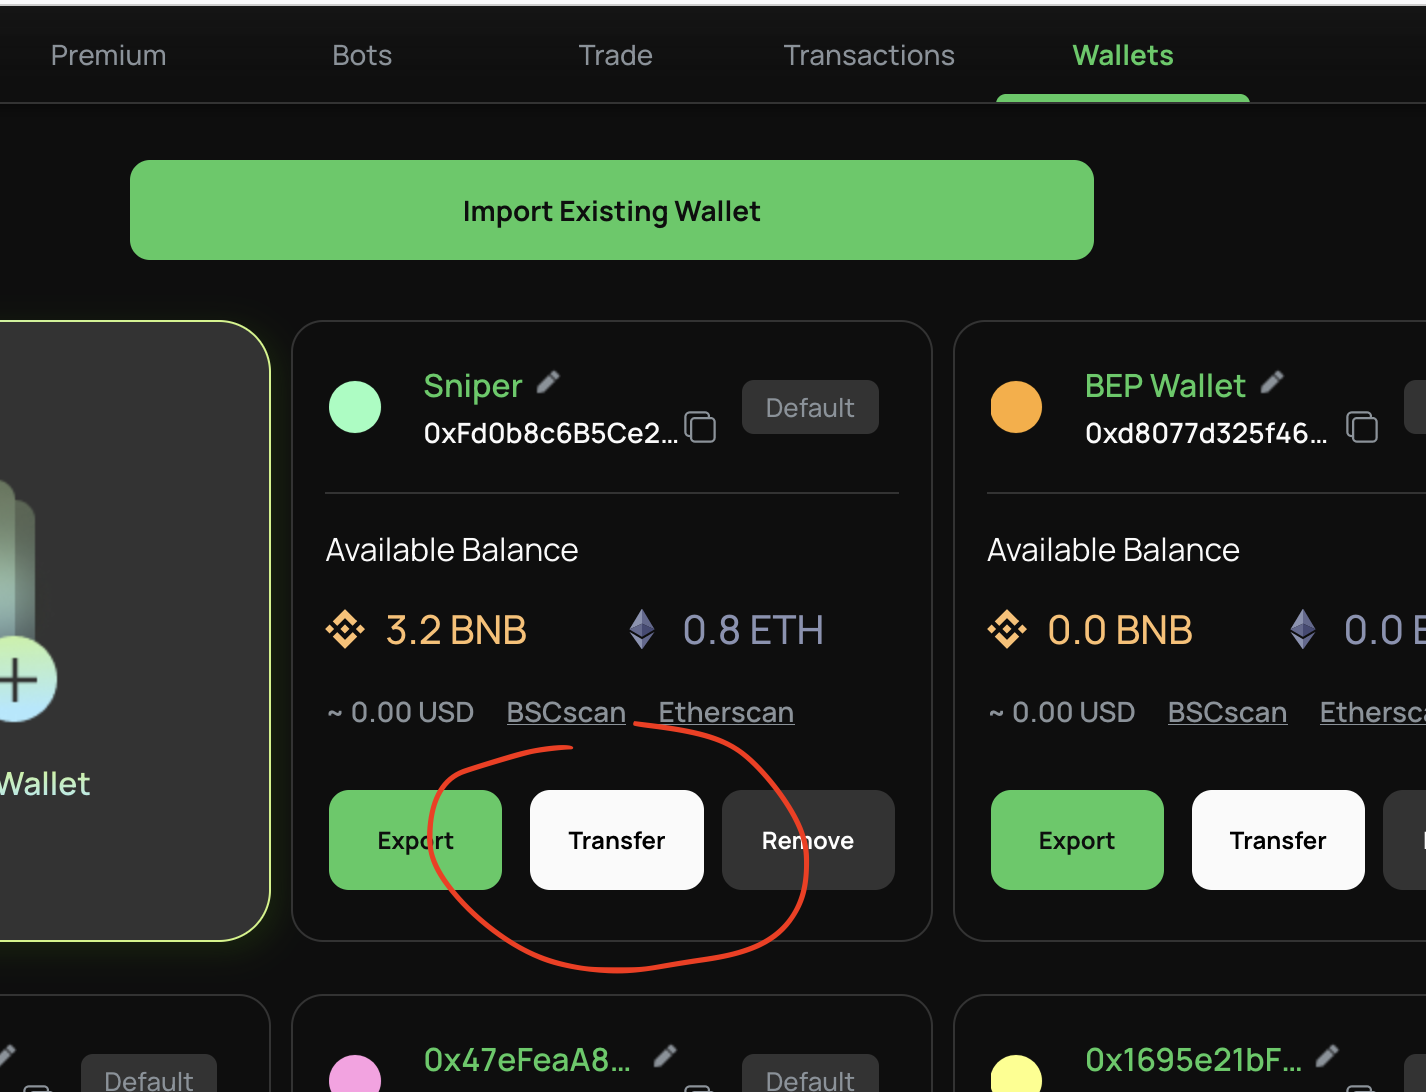This screenshot has height=1092, width=1426.
Task: Export the BEP Wallet
Action: point(1077,840)
